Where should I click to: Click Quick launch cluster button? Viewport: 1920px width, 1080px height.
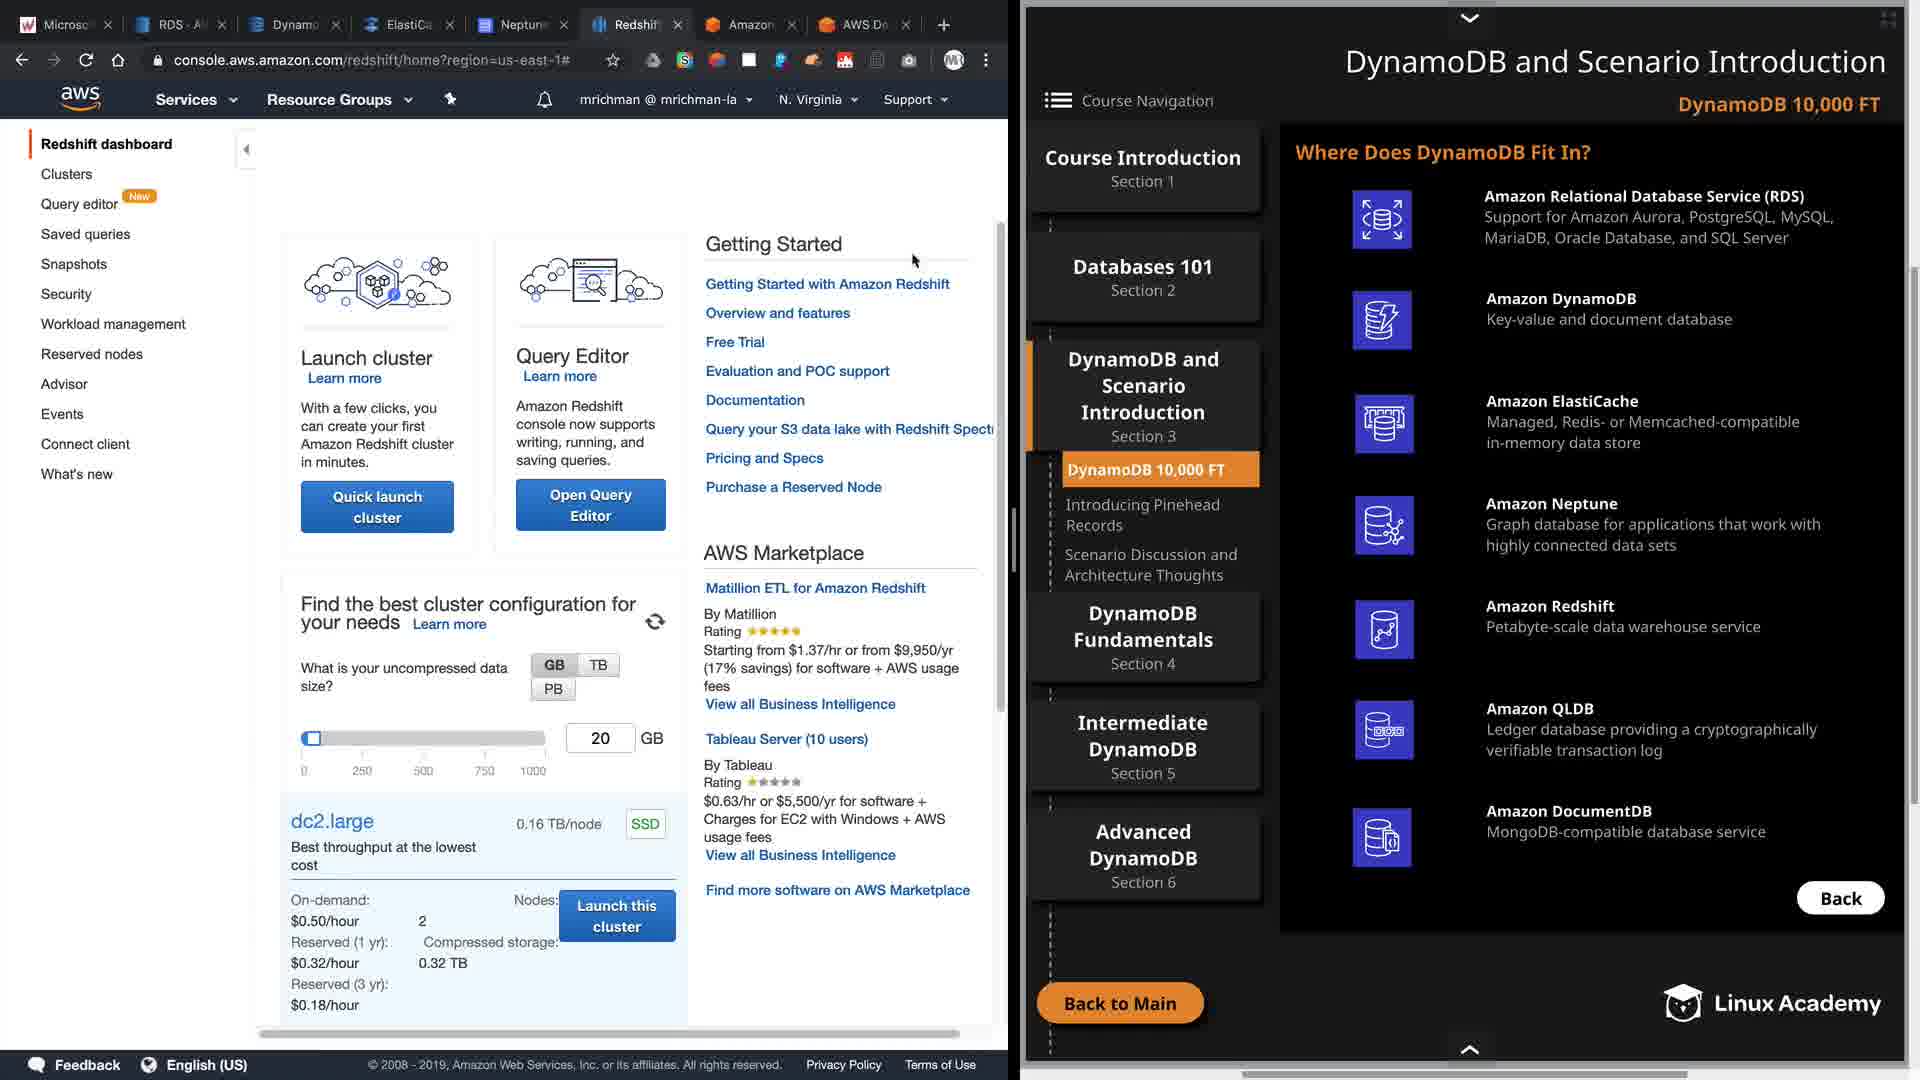pyautogui.click(x=377, y=507)
